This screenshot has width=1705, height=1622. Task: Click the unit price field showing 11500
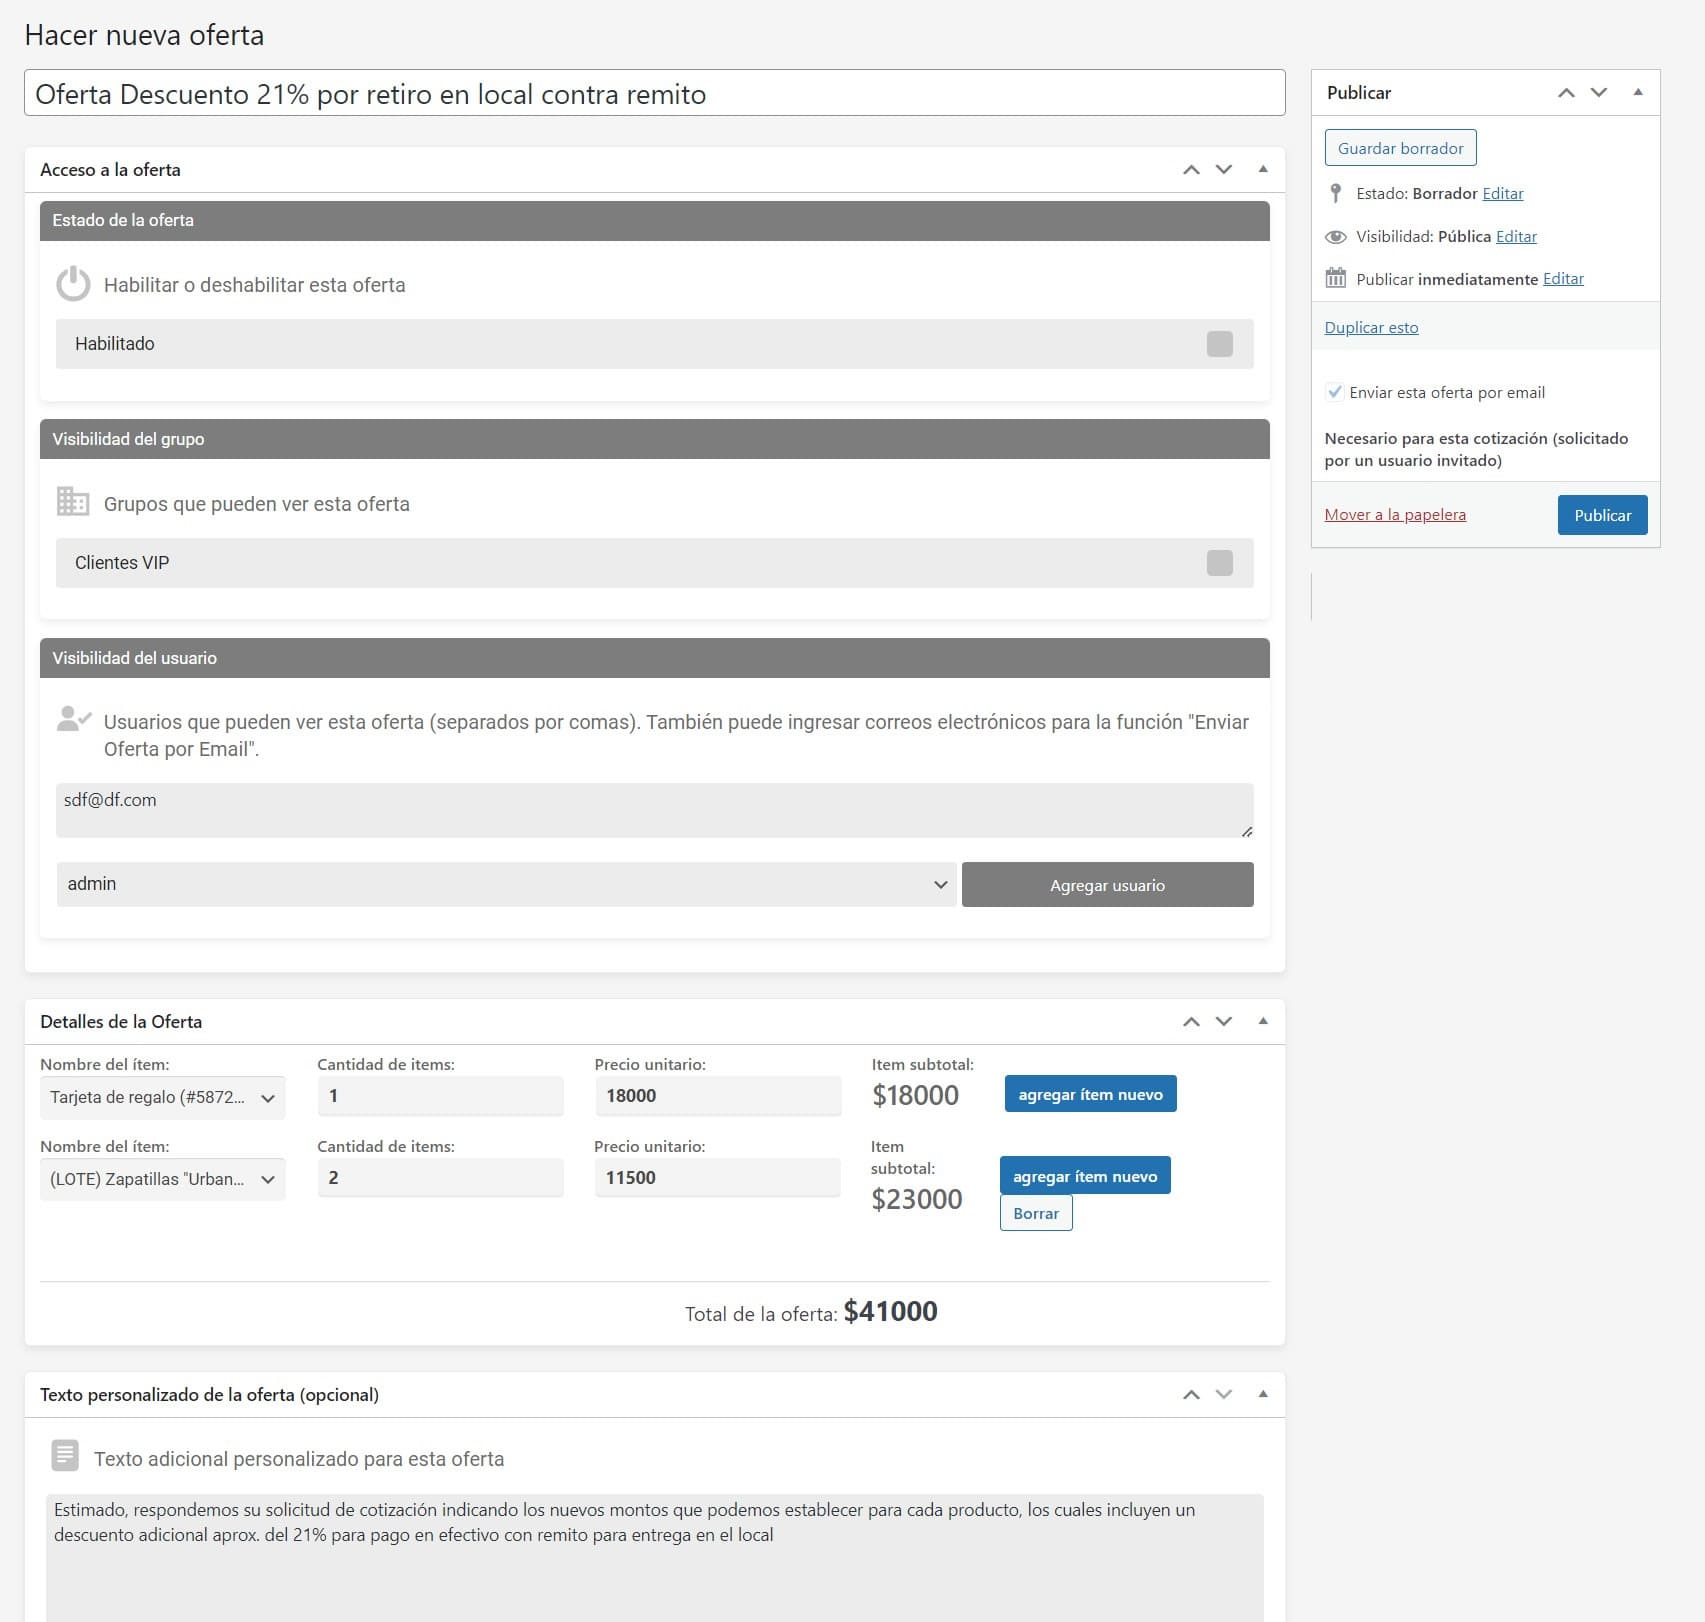coord(717,1178)
